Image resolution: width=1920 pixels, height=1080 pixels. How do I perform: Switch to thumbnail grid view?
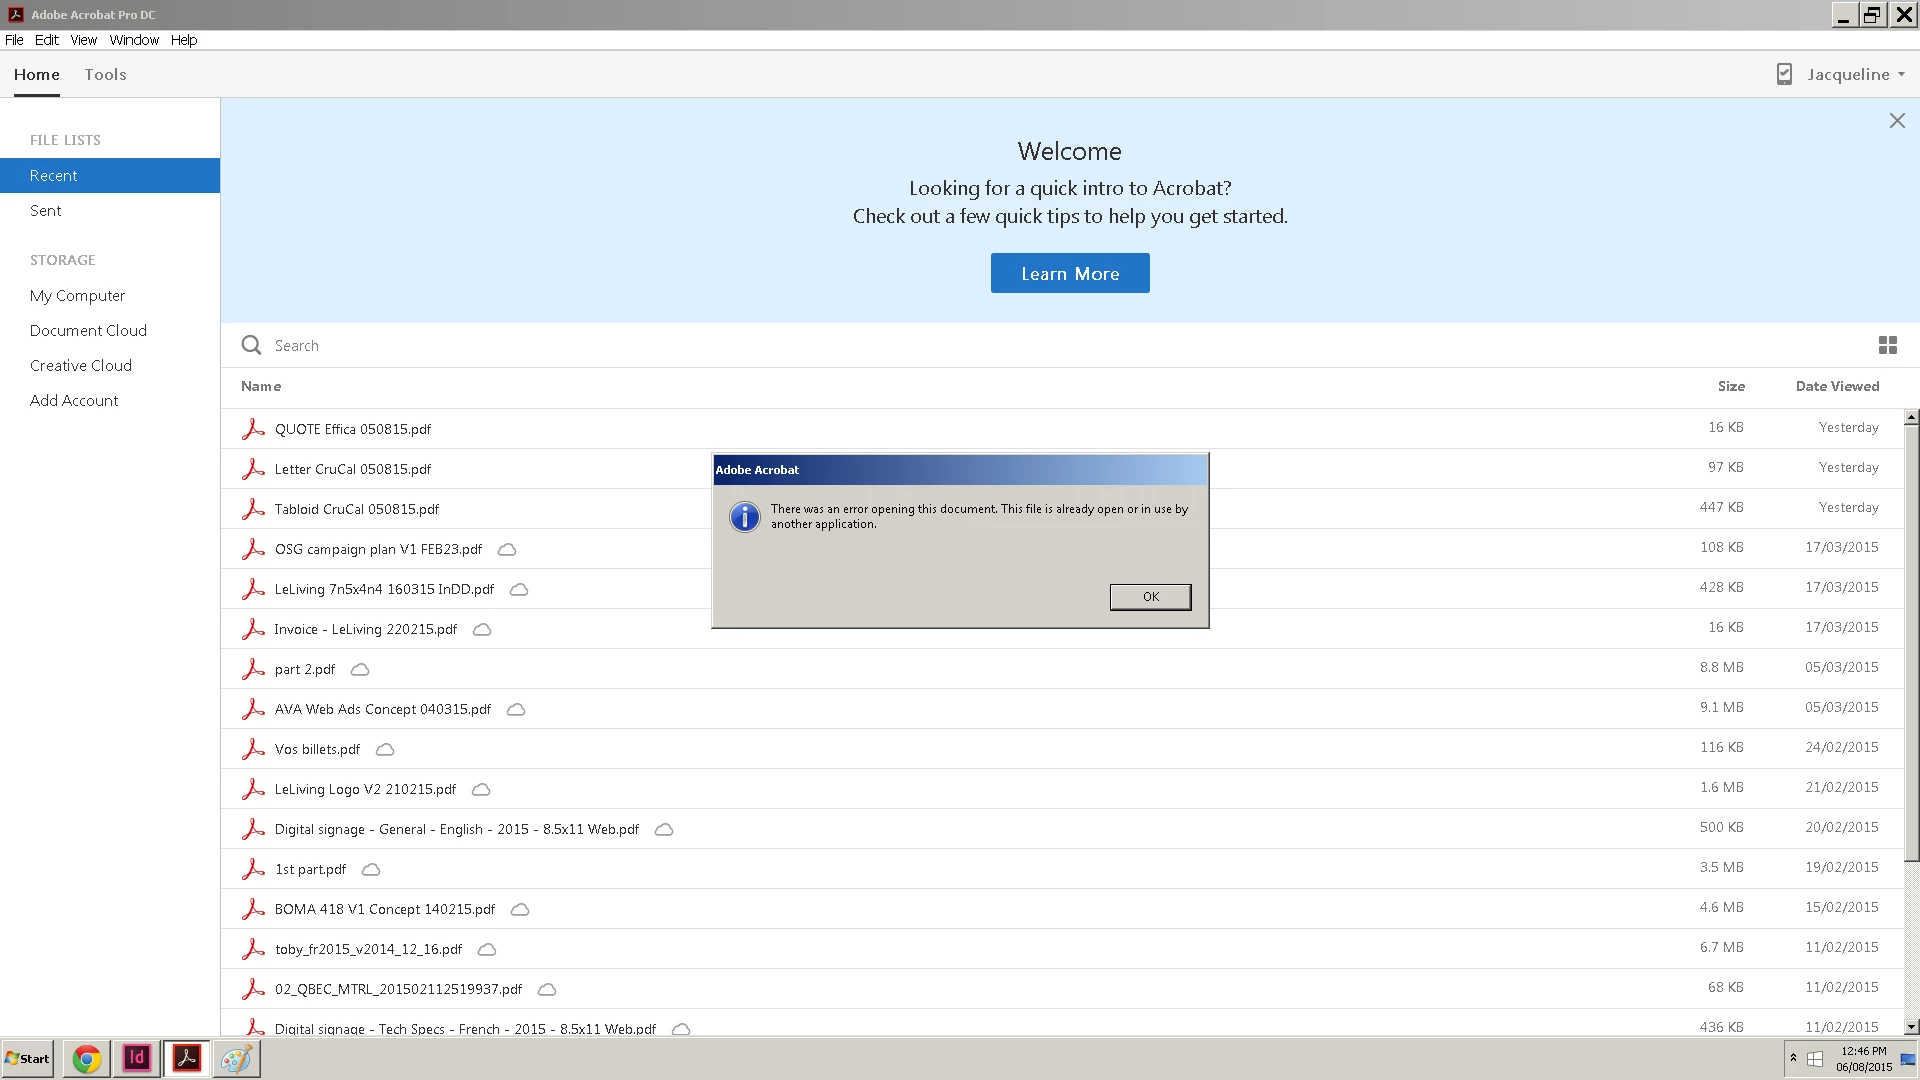(1887, 345)
